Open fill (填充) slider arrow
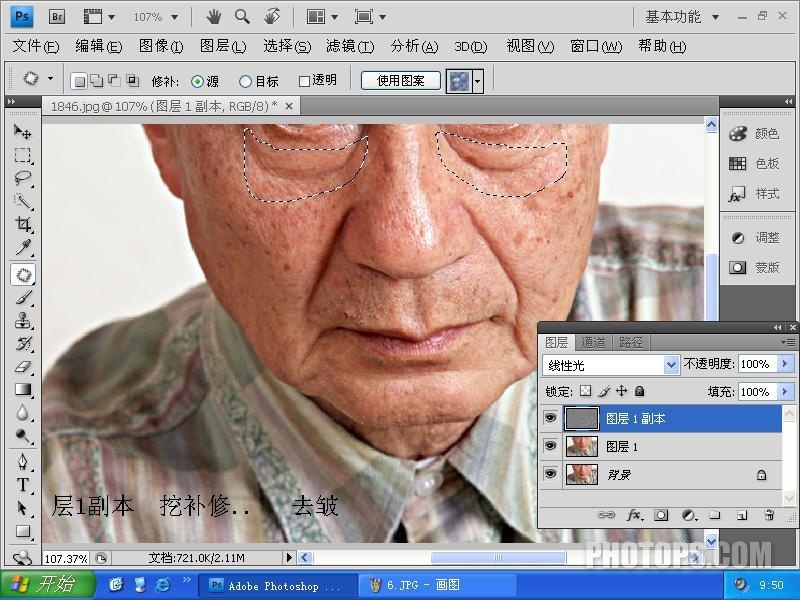The height and width of the screenshot is (600, 800). point(785,392)
